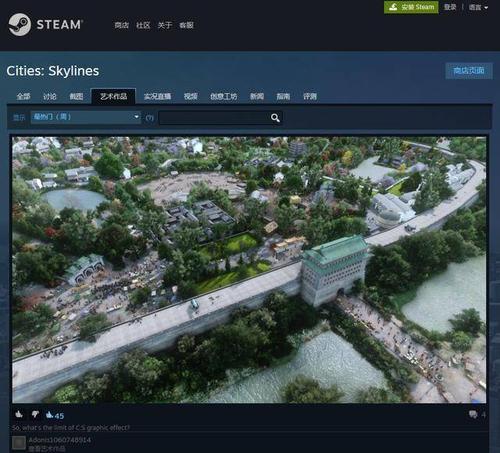
Task: Switch to the 创意工坊 workshop tab
Action: pyautogui.click(x=223, y=97)
